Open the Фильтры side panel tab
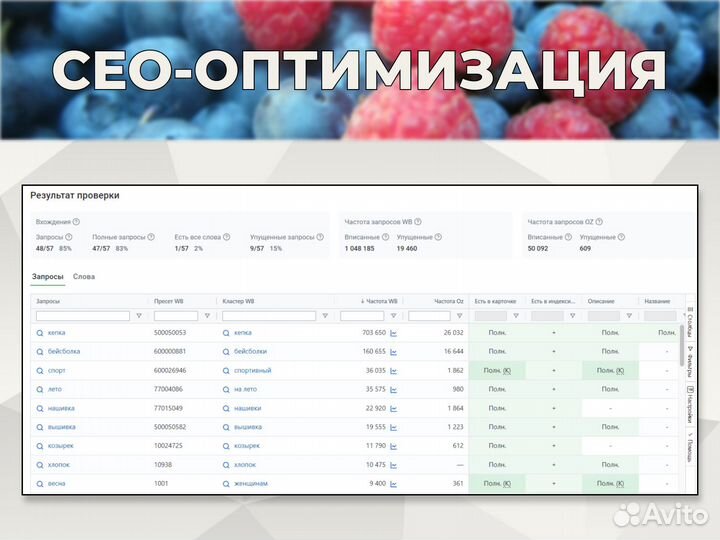 tap(690, 361)
